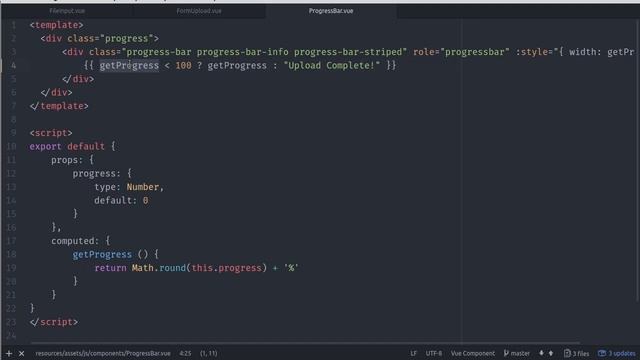Click the cursor position 4:25 indicator
Viewport: 640px width, 360px height.
click(x=185, y=353)
